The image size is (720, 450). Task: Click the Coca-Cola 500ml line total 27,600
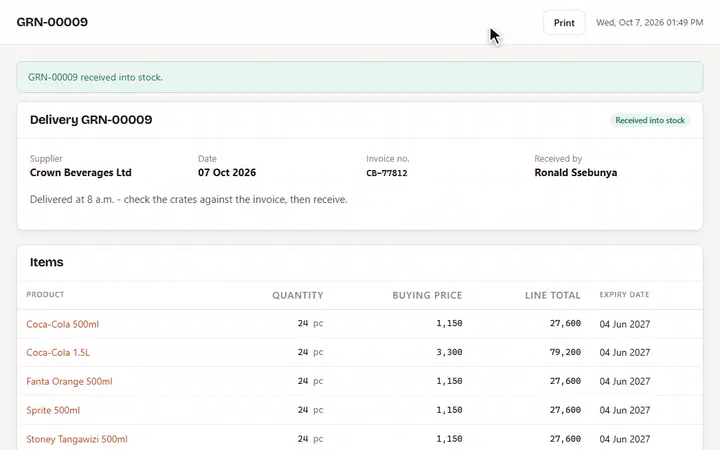[565, 323]
